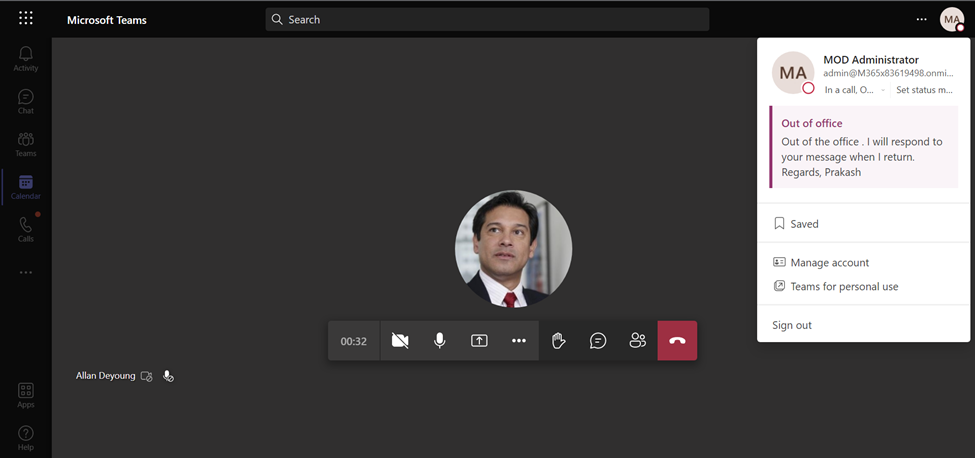Switch to Calendar view

pos(25,187)
